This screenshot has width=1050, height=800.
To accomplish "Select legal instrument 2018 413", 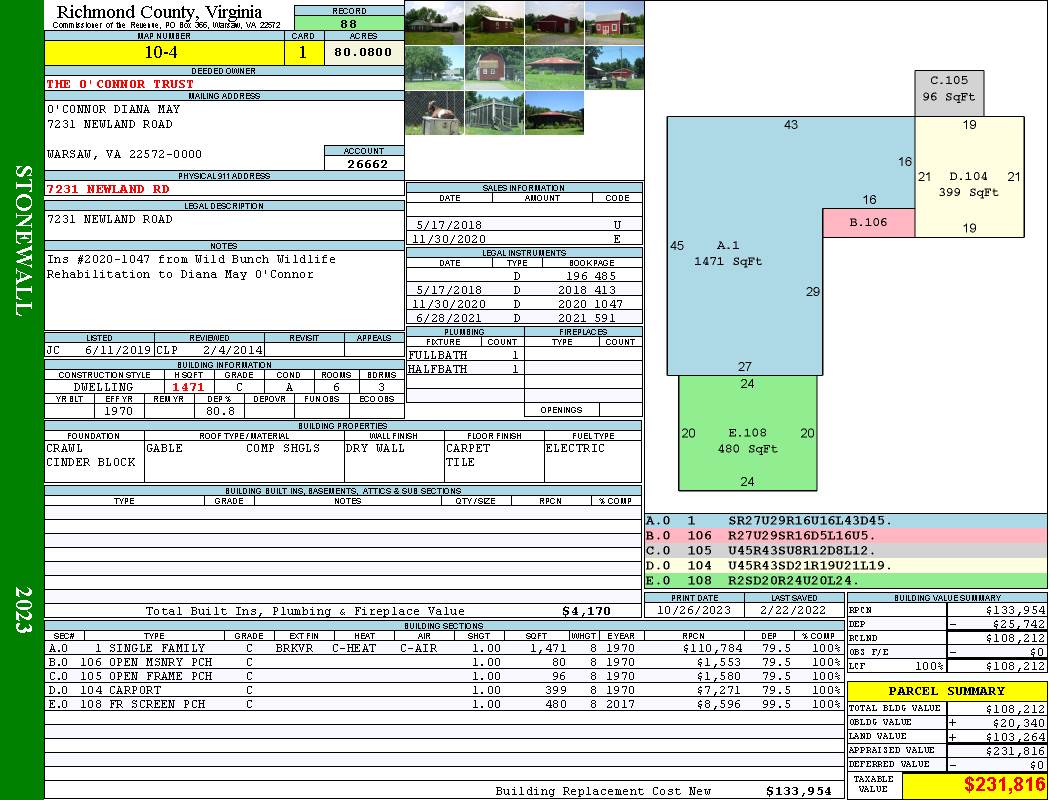I will click(x=587, y=290).
